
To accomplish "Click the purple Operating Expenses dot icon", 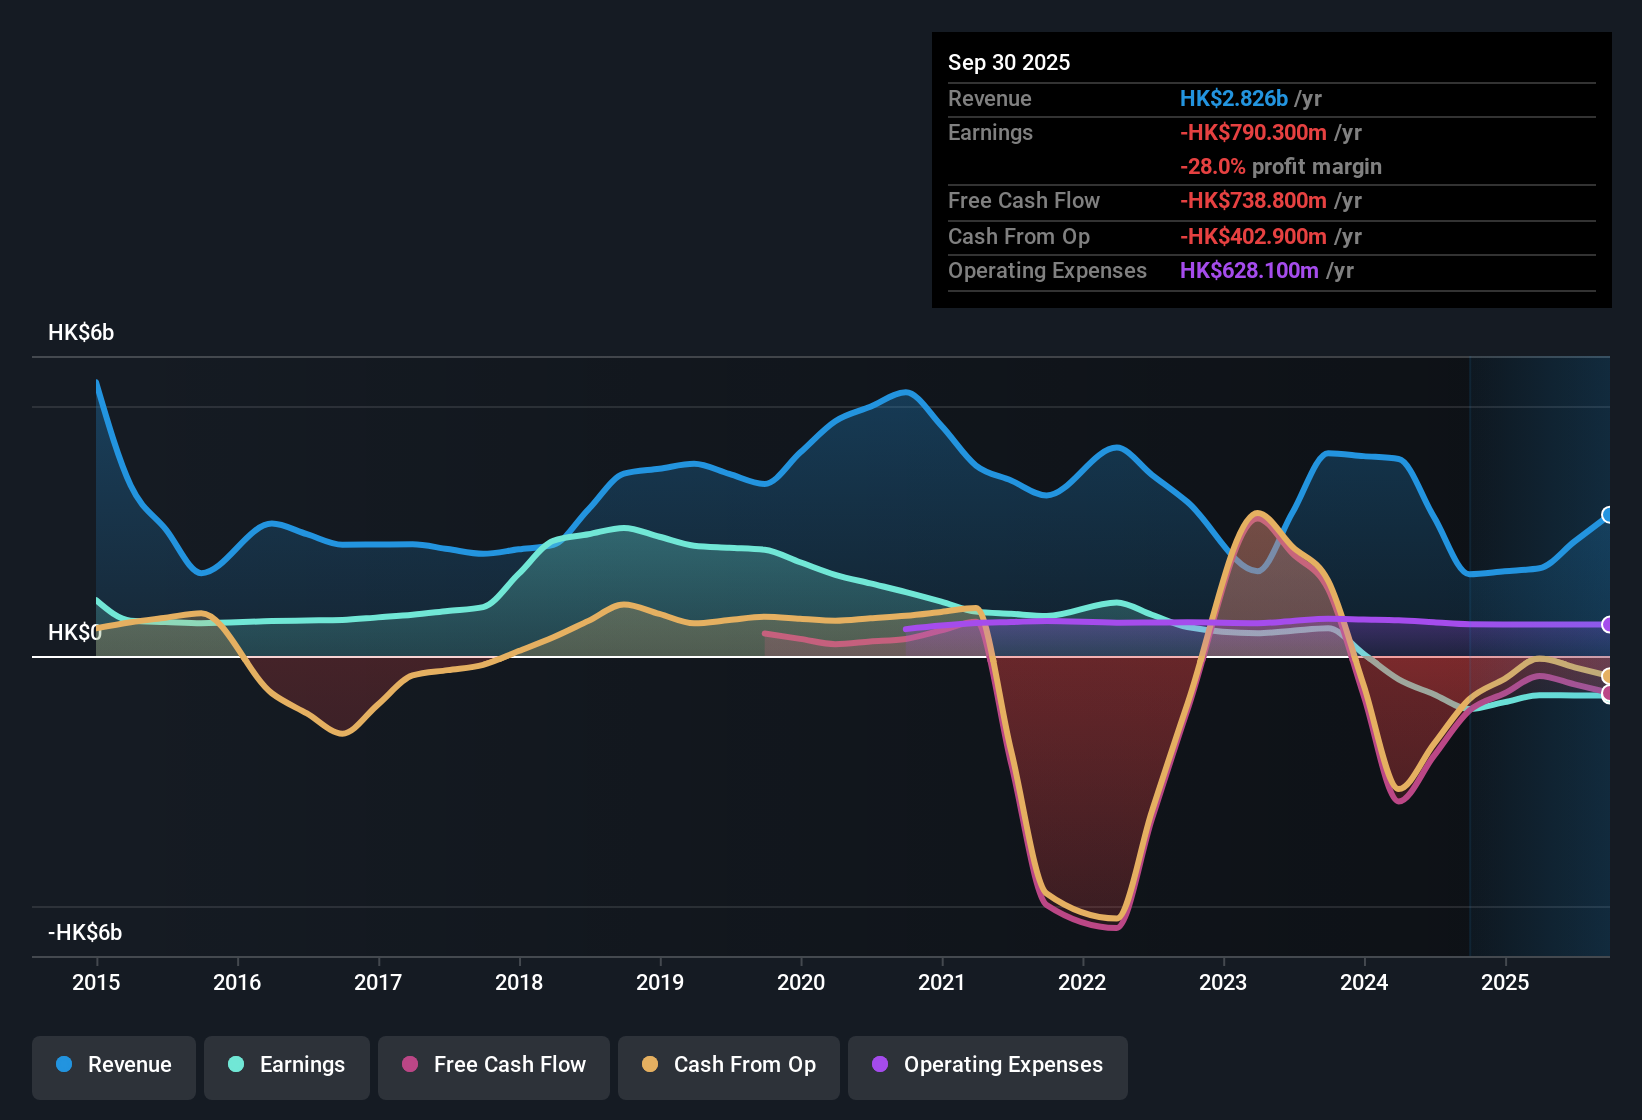I will [x=880, y=1065].
